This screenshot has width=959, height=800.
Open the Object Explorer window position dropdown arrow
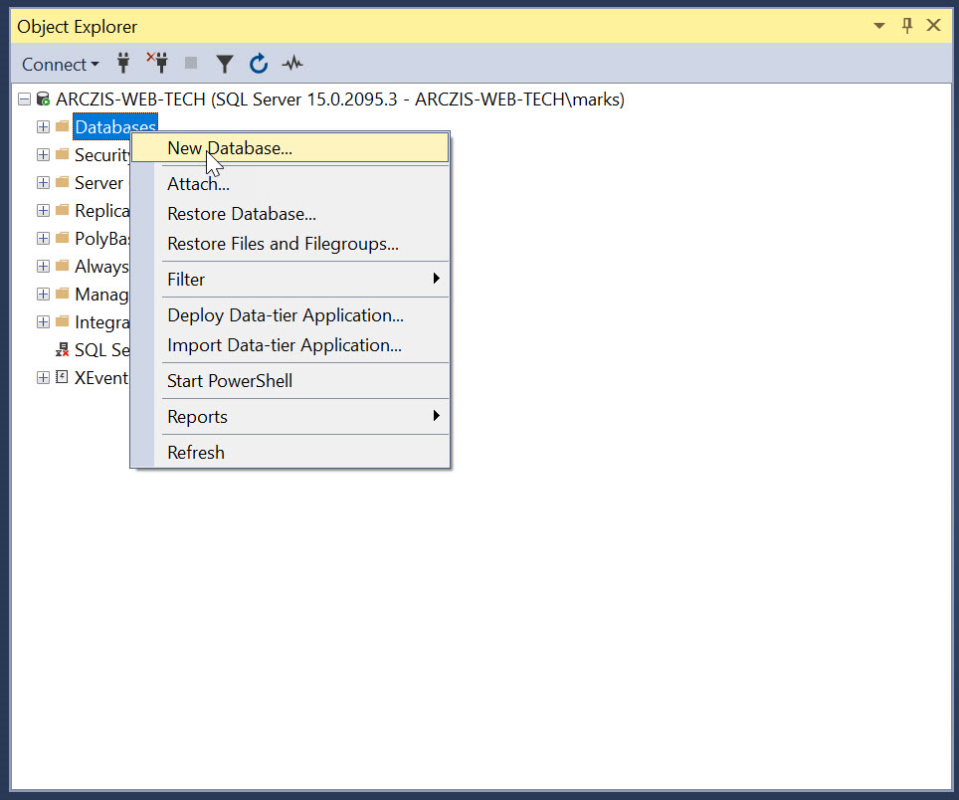[x=879, y=26]
